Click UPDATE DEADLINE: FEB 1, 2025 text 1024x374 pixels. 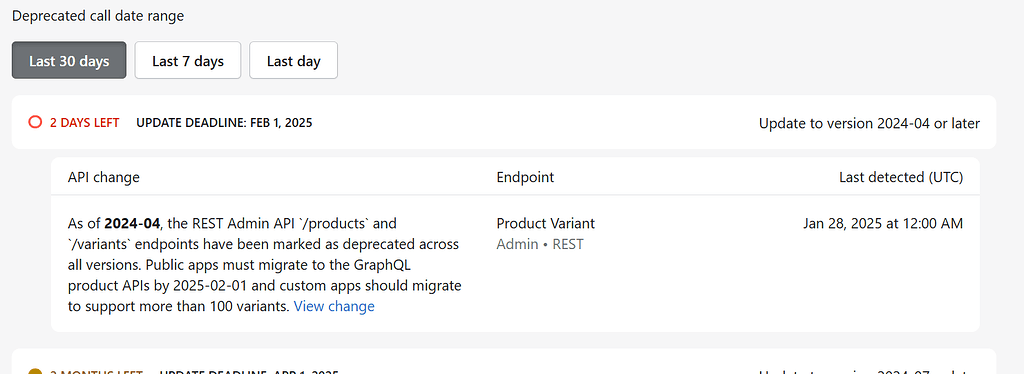tap(224, 123)
